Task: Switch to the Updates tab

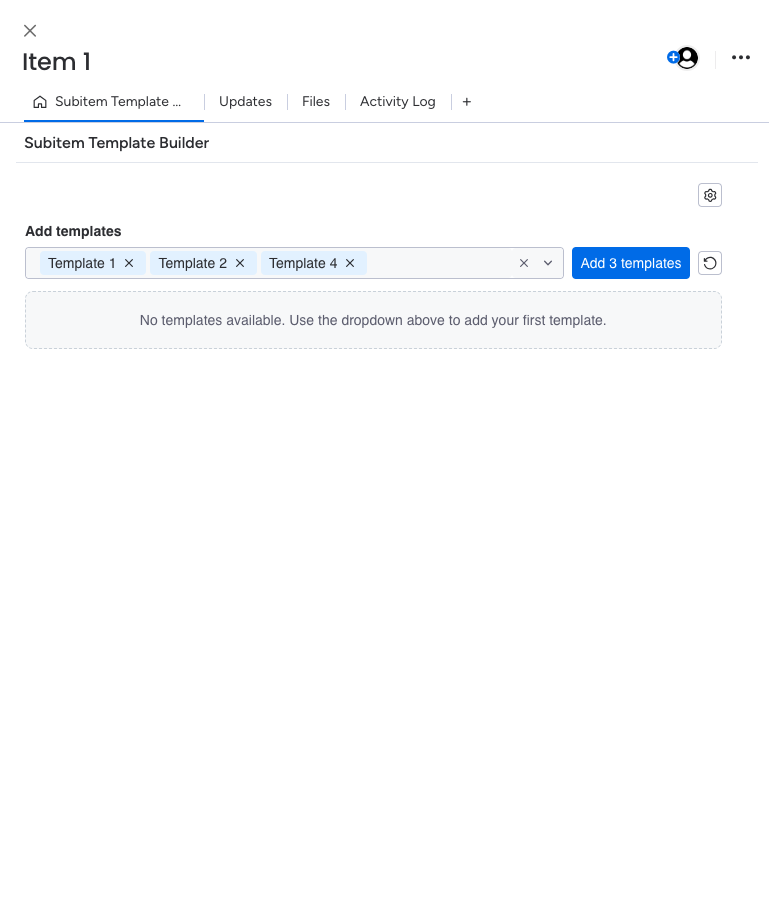Action: [245, 102]
